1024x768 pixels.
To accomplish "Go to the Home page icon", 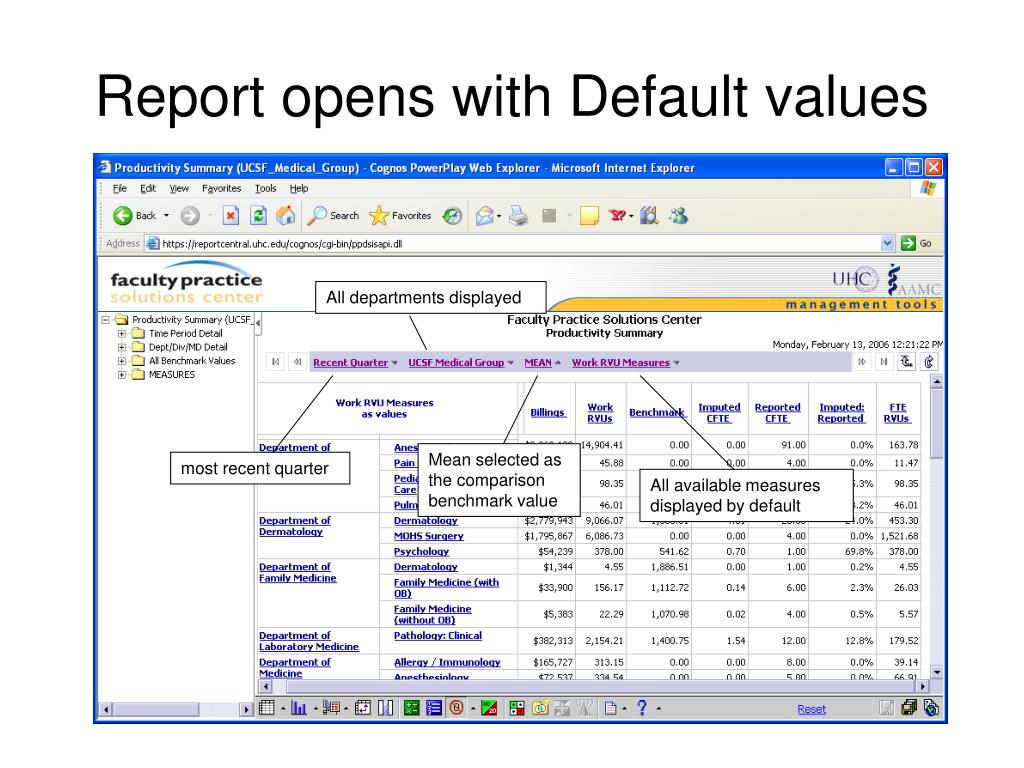I will coord(285,216).
